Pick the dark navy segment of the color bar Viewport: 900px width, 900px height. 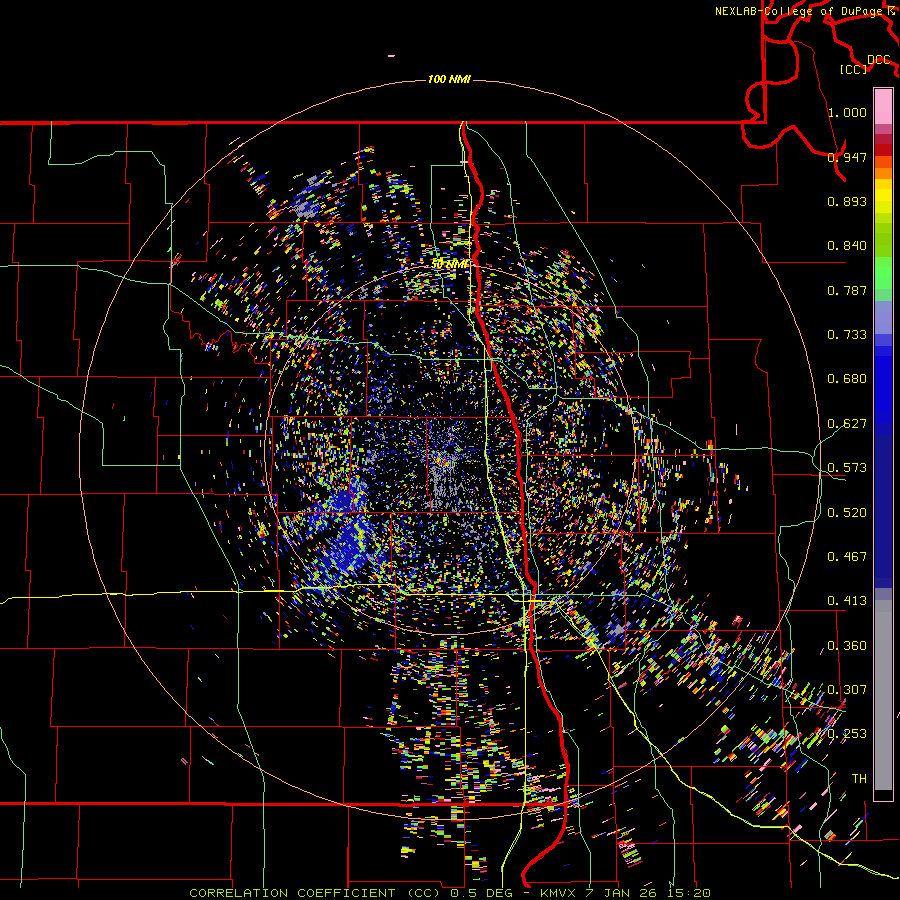click(x=883, y=511)
